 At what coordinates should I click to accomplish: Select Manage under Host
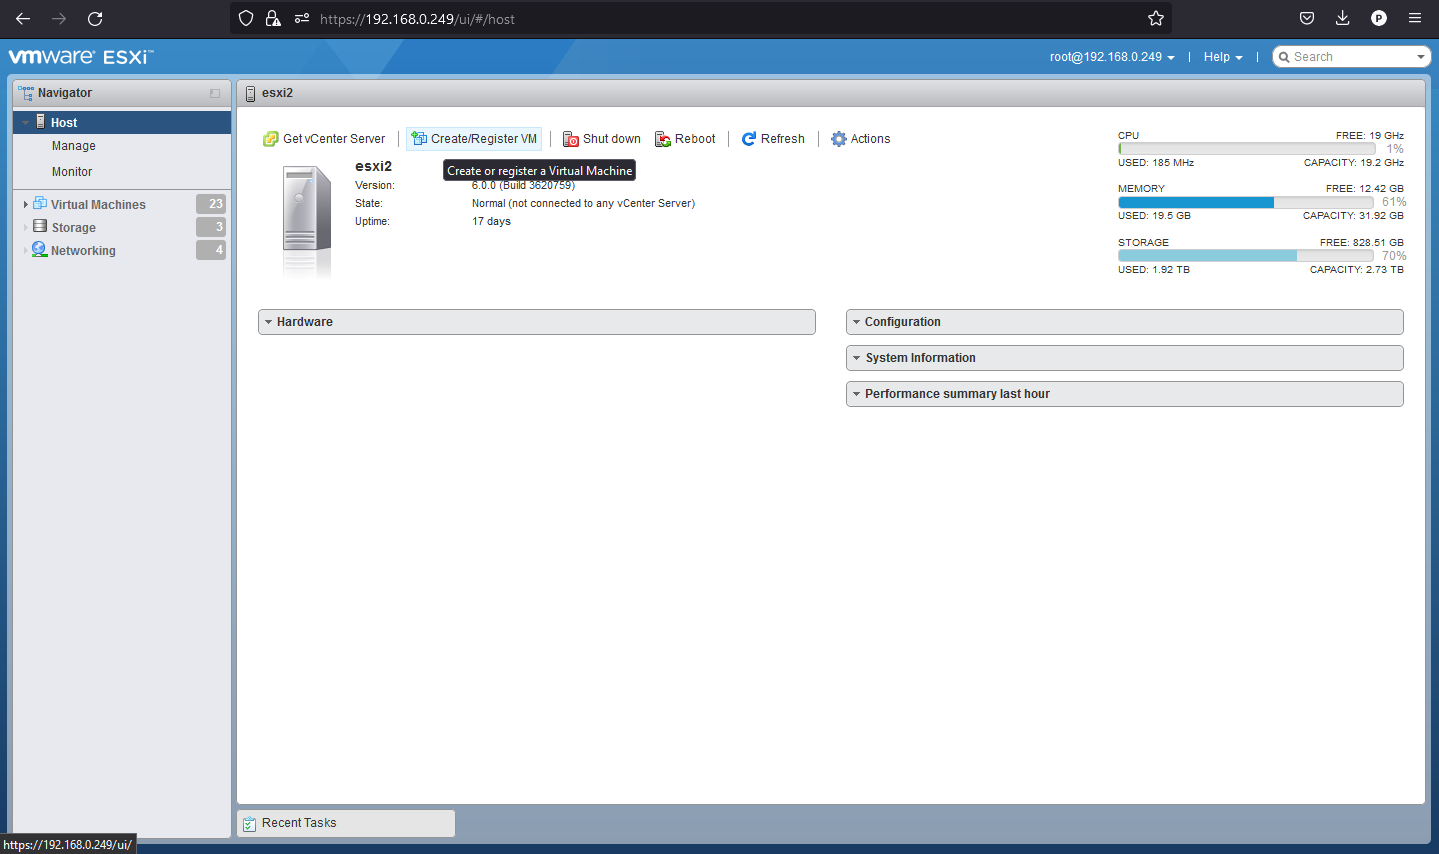pyautogui.click(x=74, y=146)
